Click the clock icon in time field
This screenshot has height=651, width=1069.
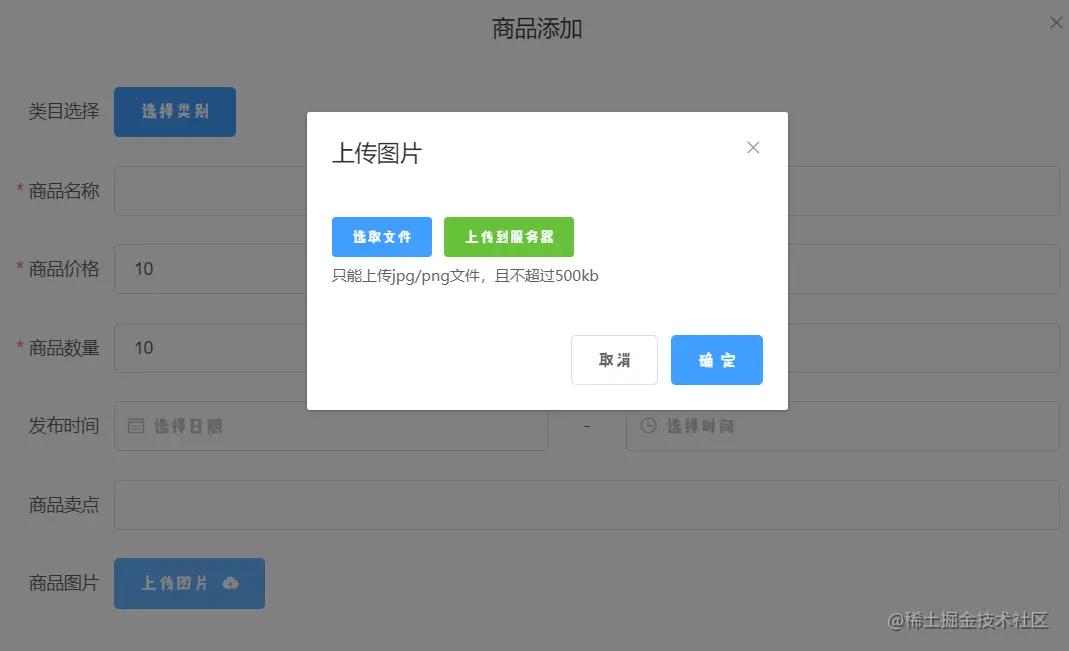pos(648,425)
